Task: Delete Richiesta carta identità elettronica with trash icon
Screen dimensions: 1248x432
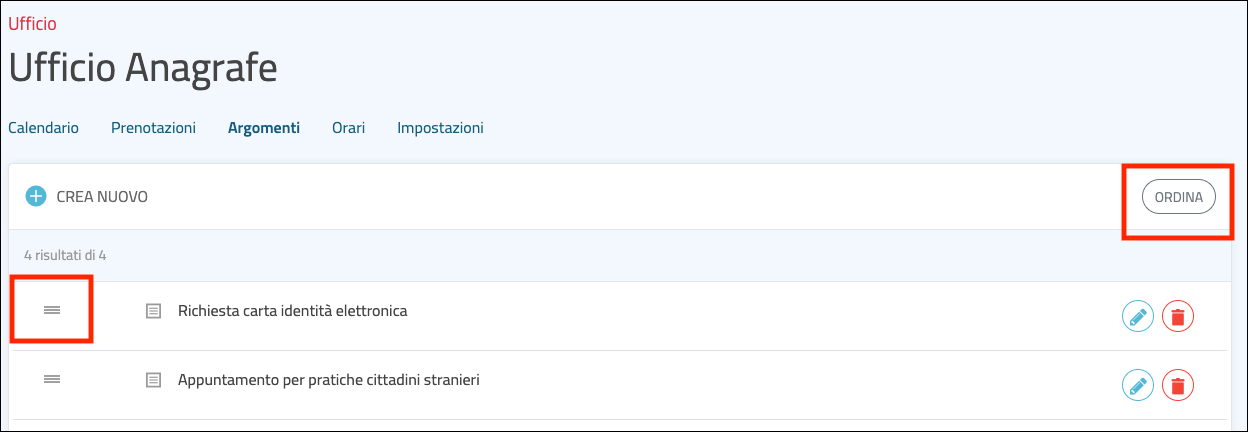Action: tap(1178, 317)
